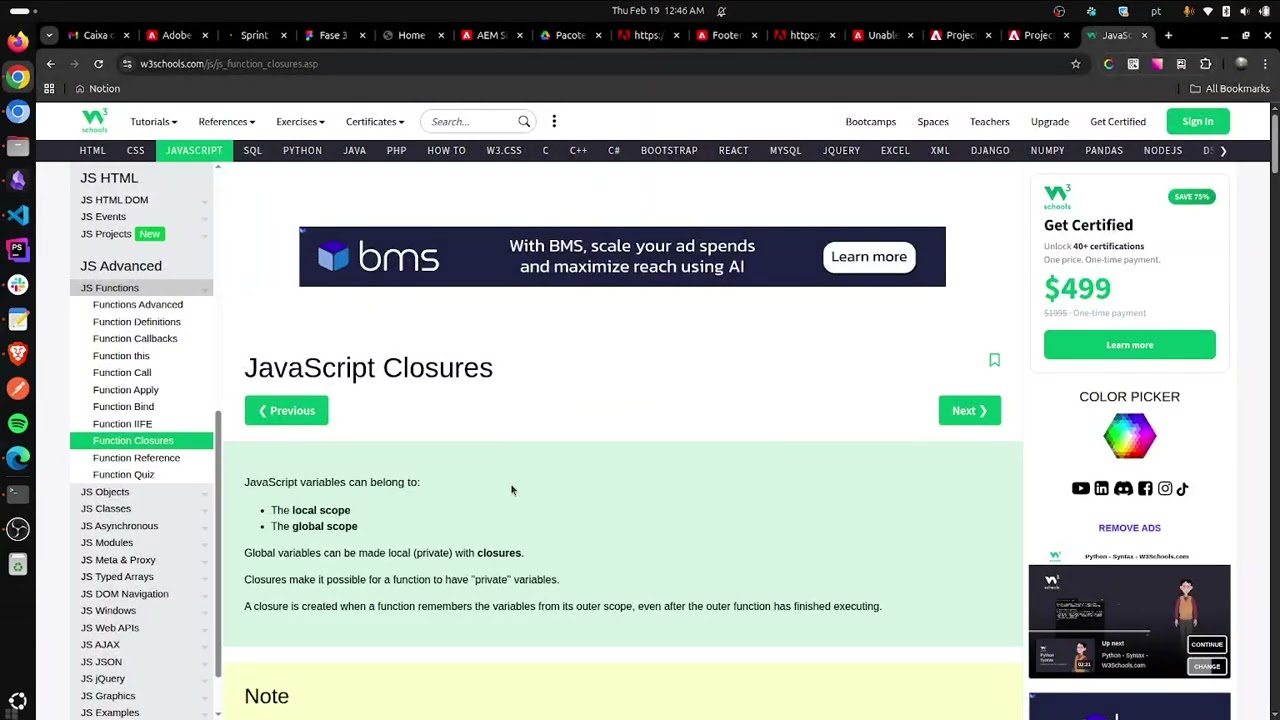Go to the Previous tutorial page

[x=286, y=411]
